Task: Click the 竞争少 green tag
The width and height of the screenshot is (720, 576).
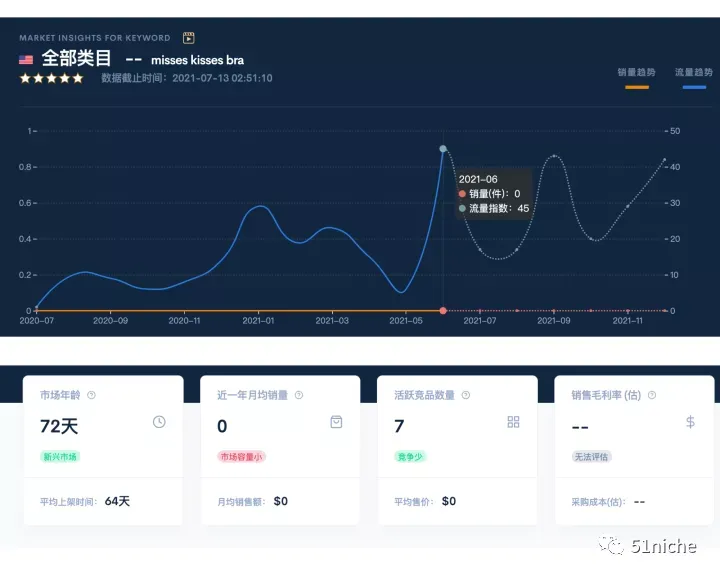Action: tap(410, 457)
